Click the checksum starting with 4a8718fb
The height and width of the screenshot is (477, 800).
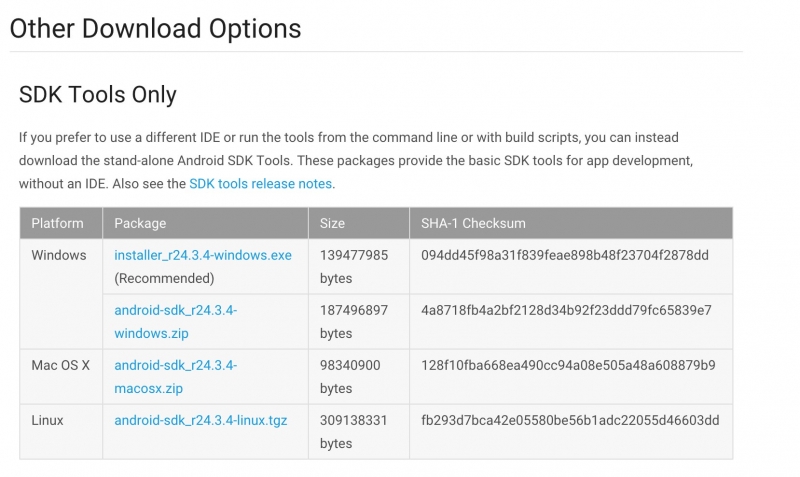(x=567, y=311)
